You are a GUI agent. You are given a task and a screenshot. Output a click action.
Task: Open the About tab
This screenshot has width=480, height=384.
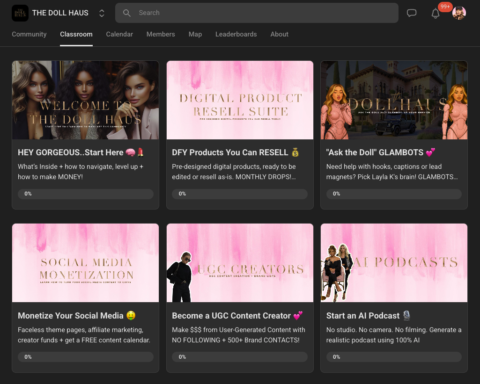click(x=279, y=34)
